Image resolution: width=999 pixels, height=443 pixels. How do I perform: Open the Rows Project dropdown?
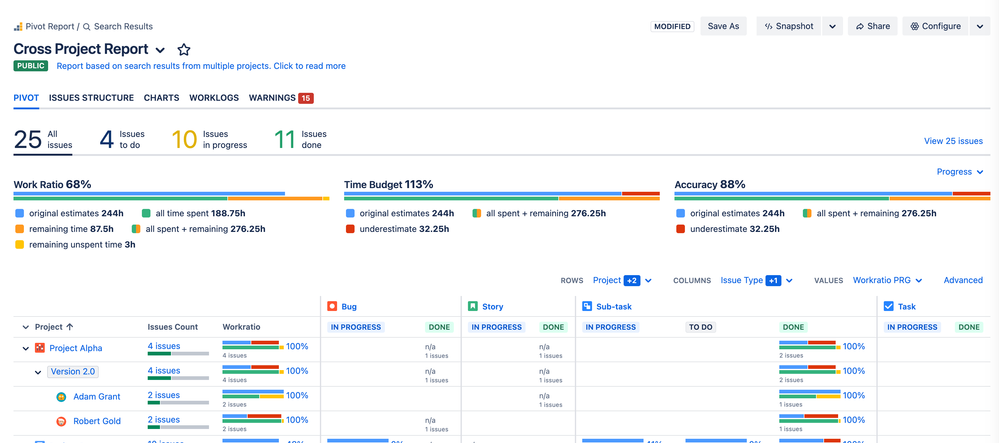(622, 280)
